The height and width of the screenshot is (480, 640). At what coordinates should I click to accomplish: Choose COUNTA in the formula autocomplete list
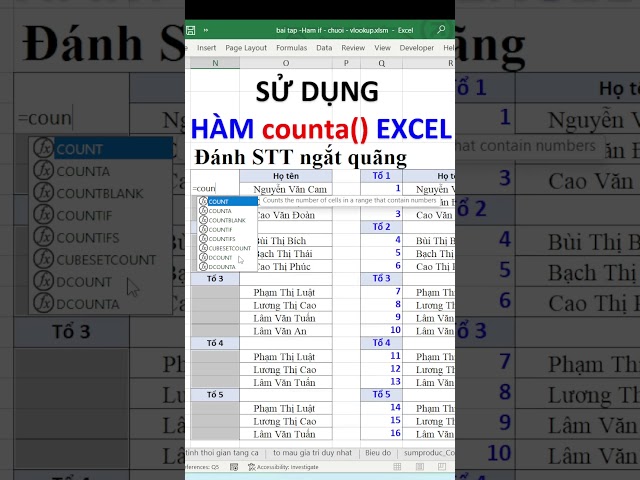228,211
